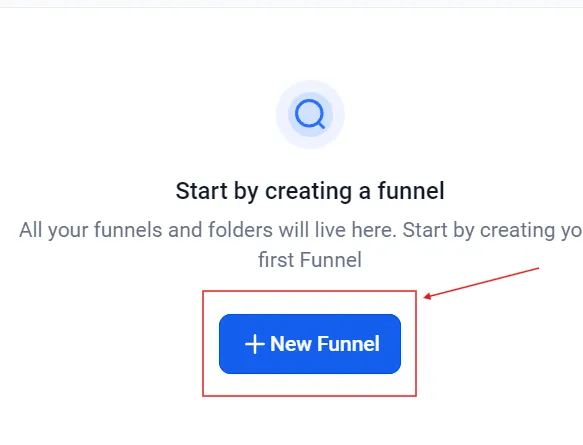
Task: Click the bottom edge of the red highlight box
Action: (x=309, y=396)
